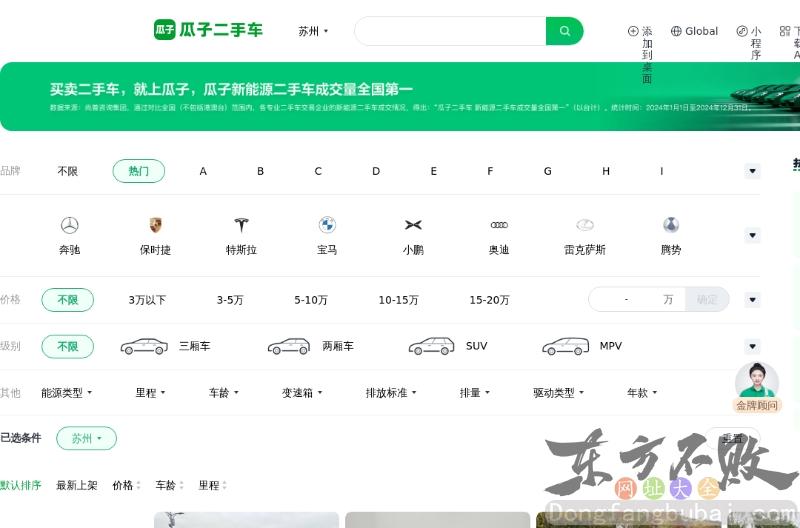The width and height of the screenshot is (800, 528).
Task: Click the Guazi used car logo
Action: coord(208,30)
